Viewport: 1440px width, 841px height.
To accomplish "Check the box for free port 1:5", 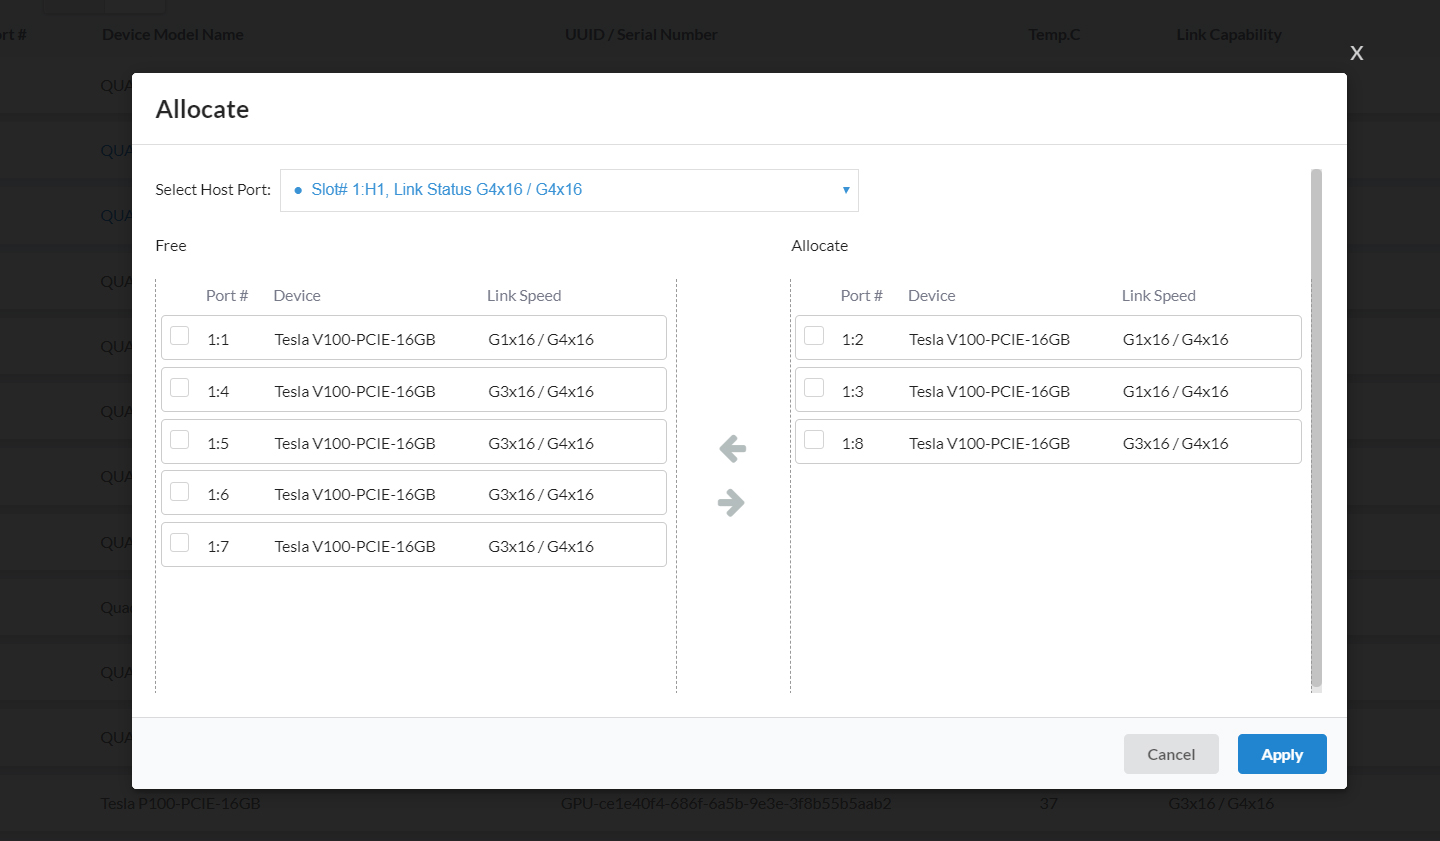I will (x=180, y=440).
